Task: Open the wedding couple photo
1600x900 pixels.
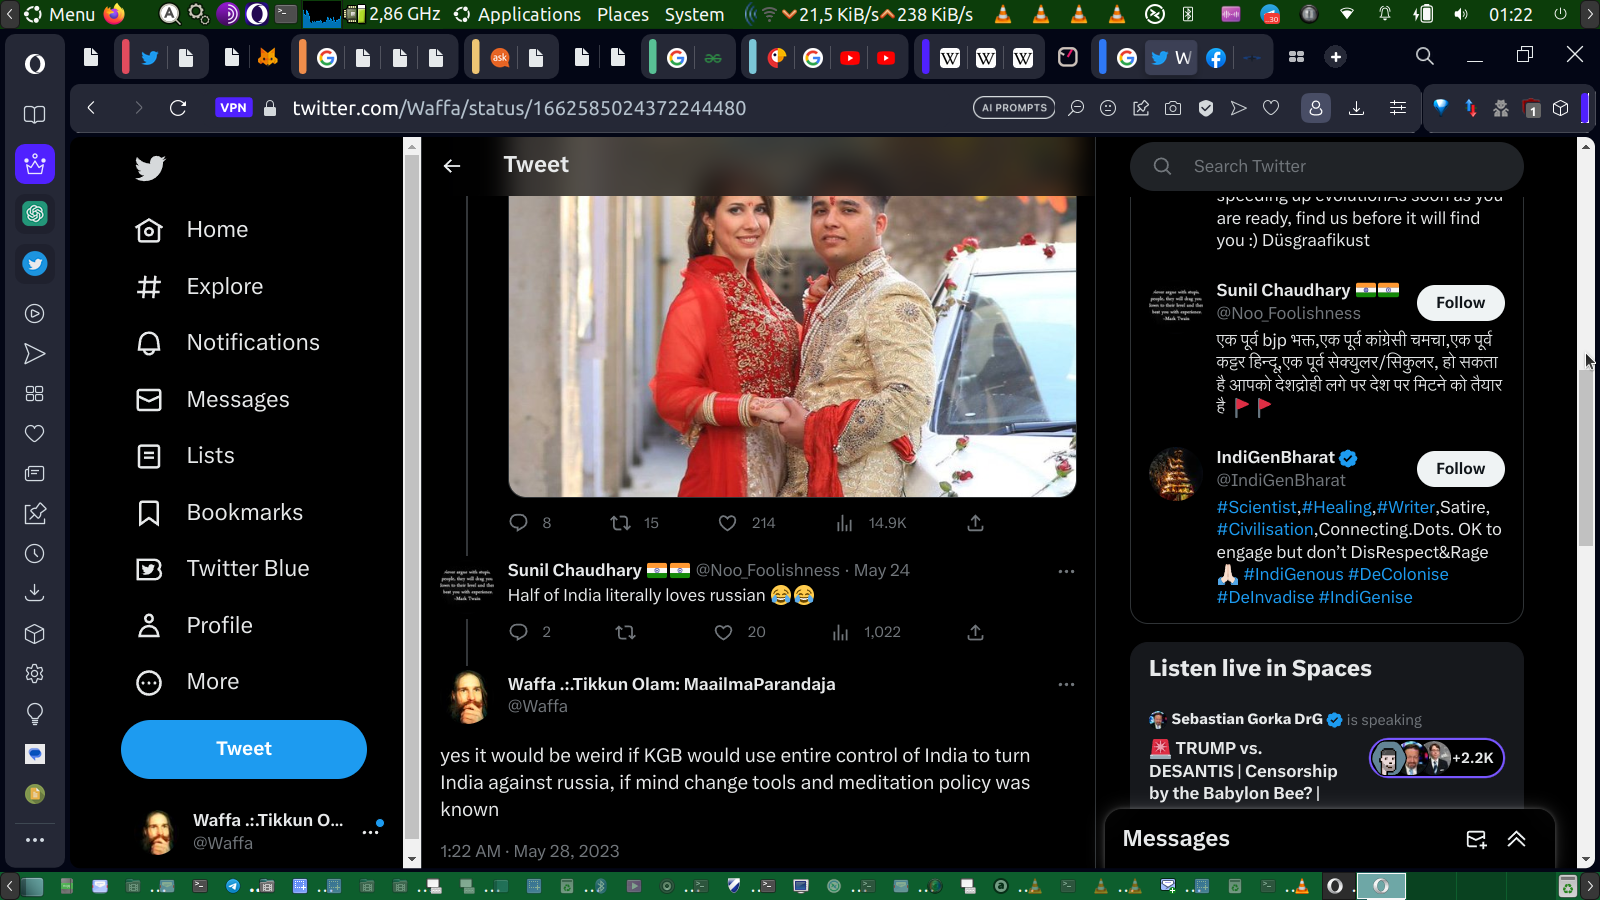Action: [x=792, y=345]
